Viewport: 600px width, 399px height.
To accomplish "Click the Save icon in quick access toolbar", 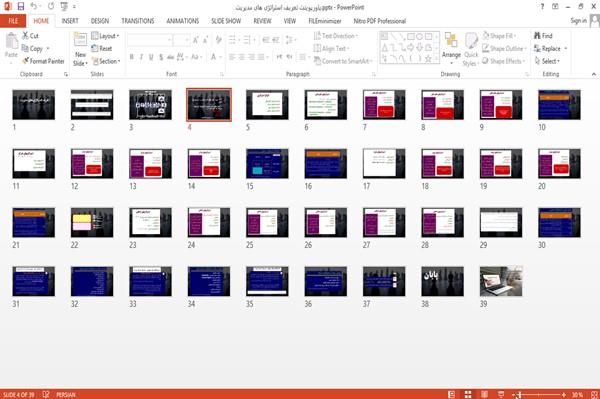I will (x=21, y=6).
